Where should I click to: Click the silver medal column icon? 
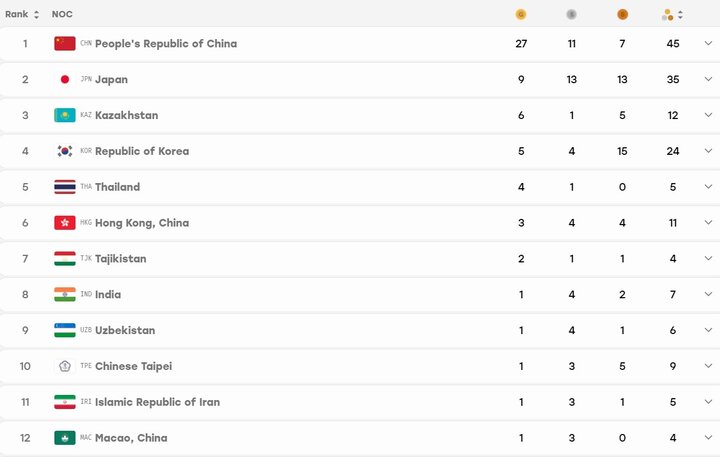pyautogui.click(x=571, y=15)
